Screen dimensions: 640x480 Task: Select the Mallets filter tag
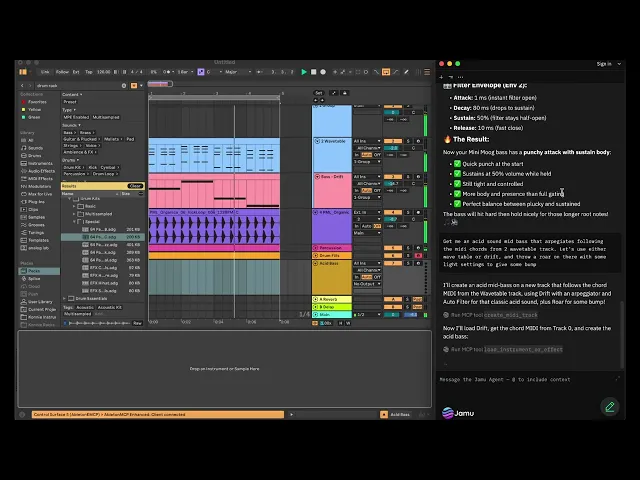coord(113,139)
